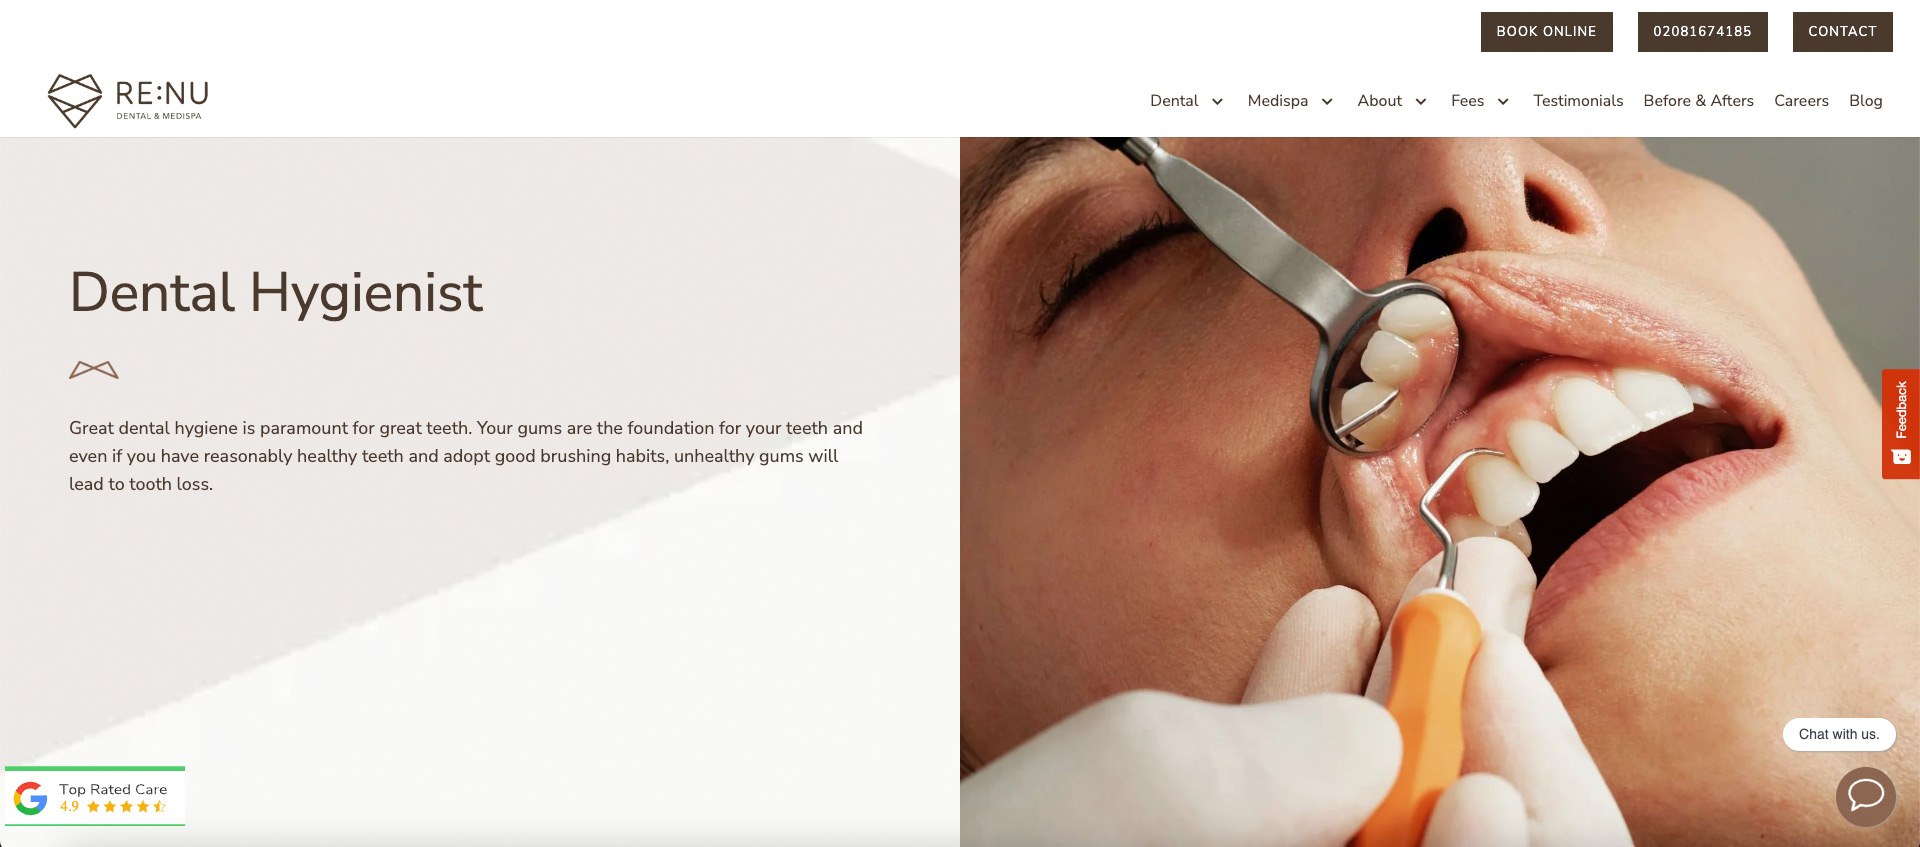Go to Before & Afters
Screen dimensions: 1920x847
[x=1698, y=101]
